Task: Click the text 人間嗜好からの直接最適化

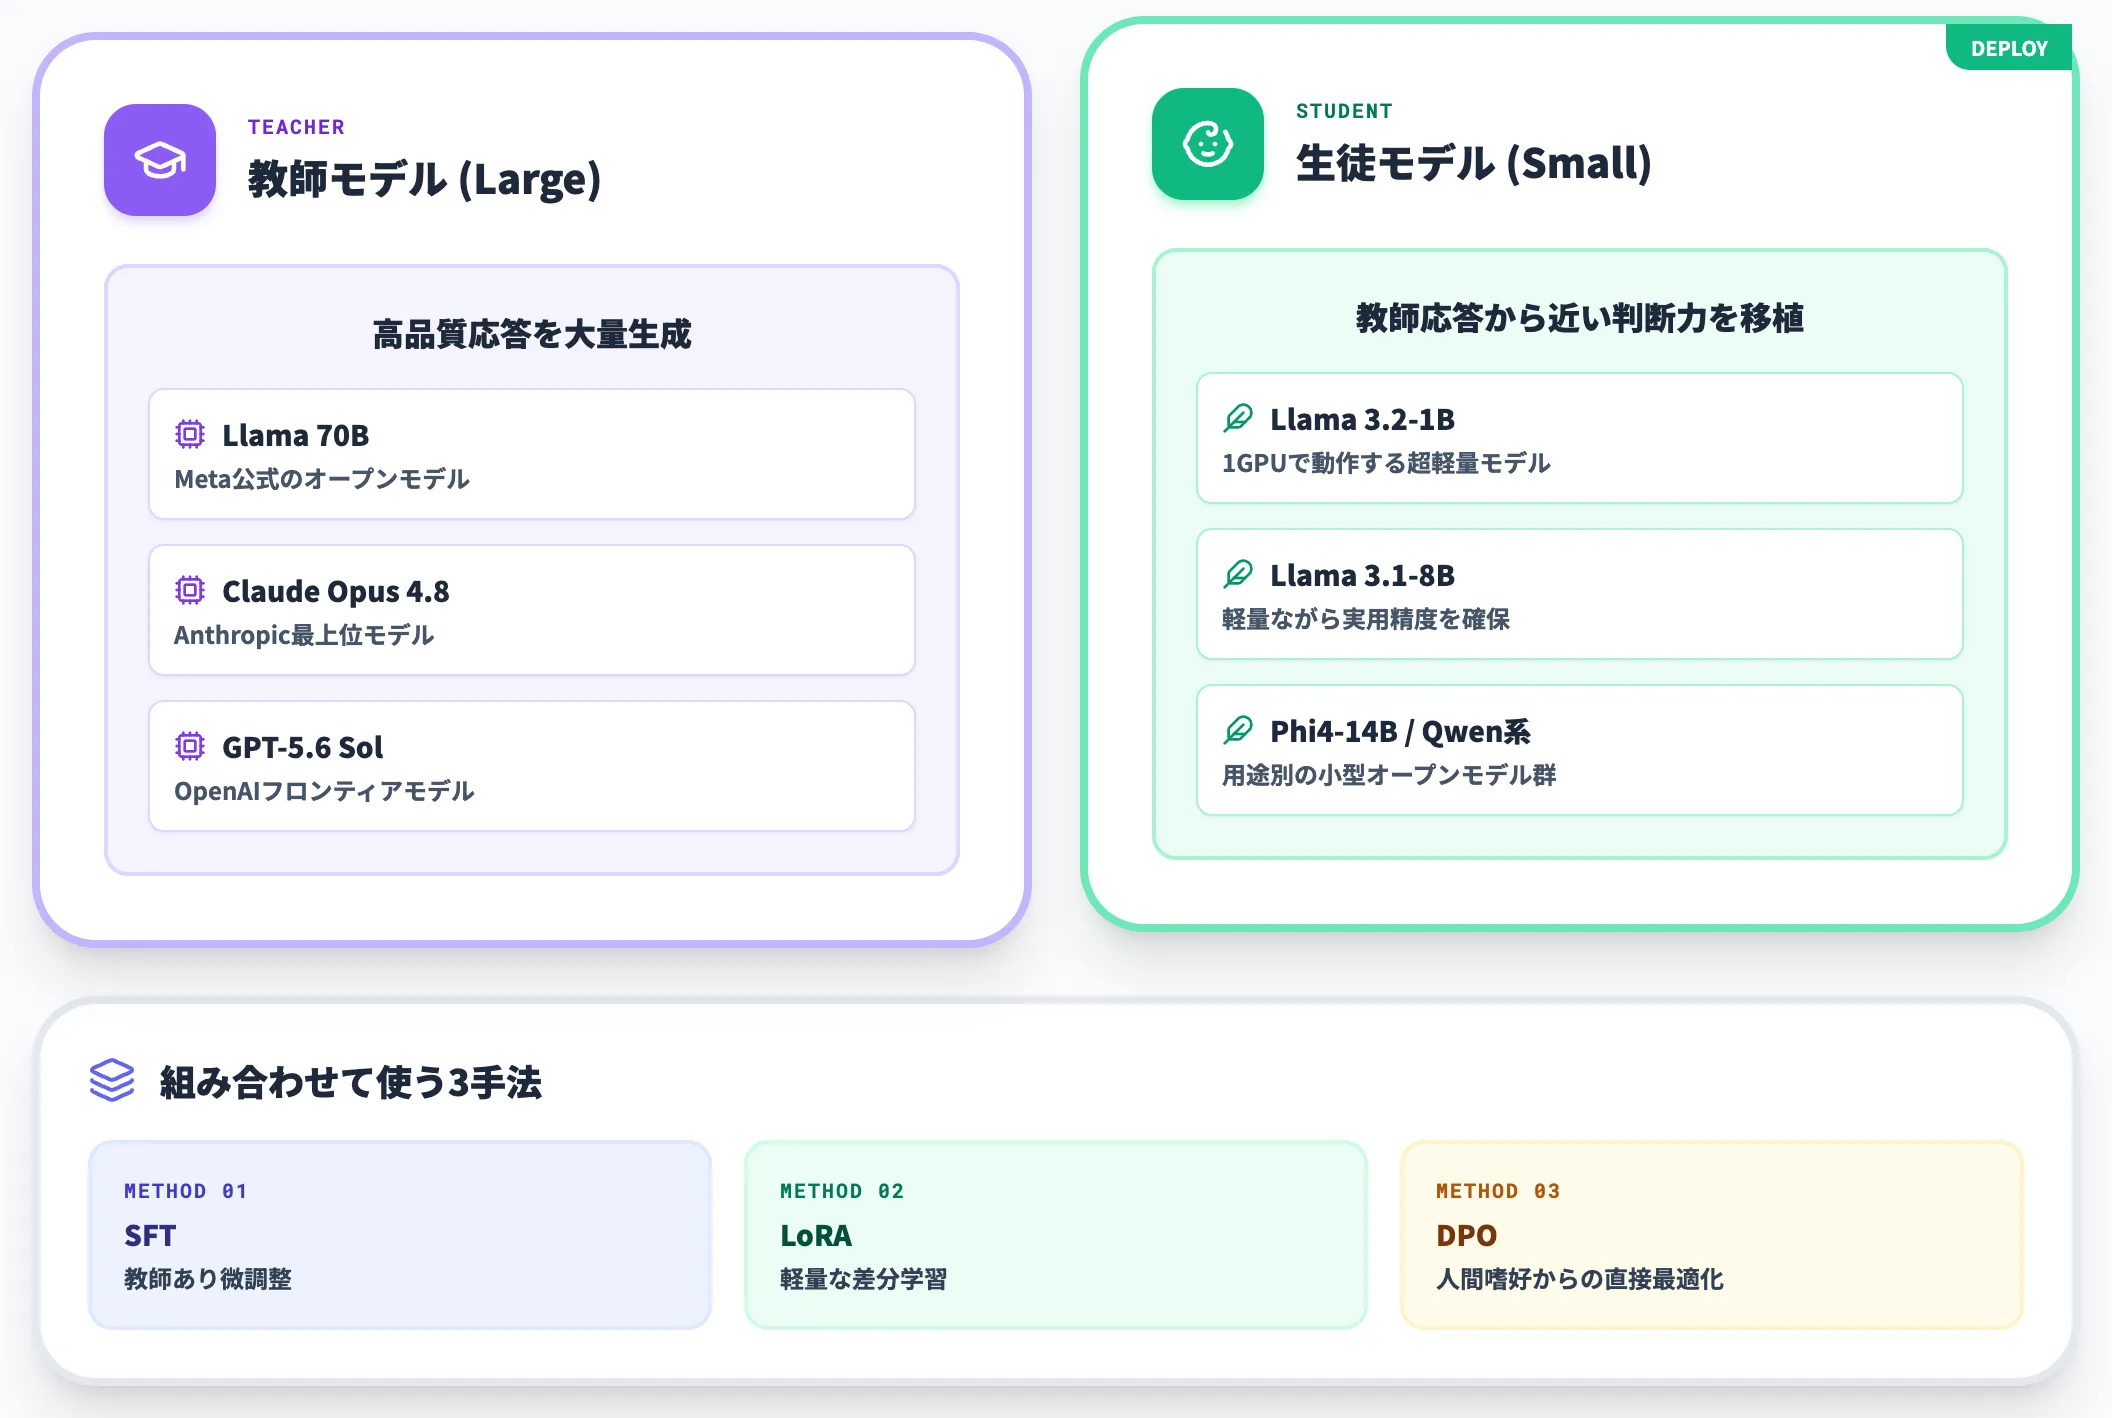Action: click(1580, 1279)
